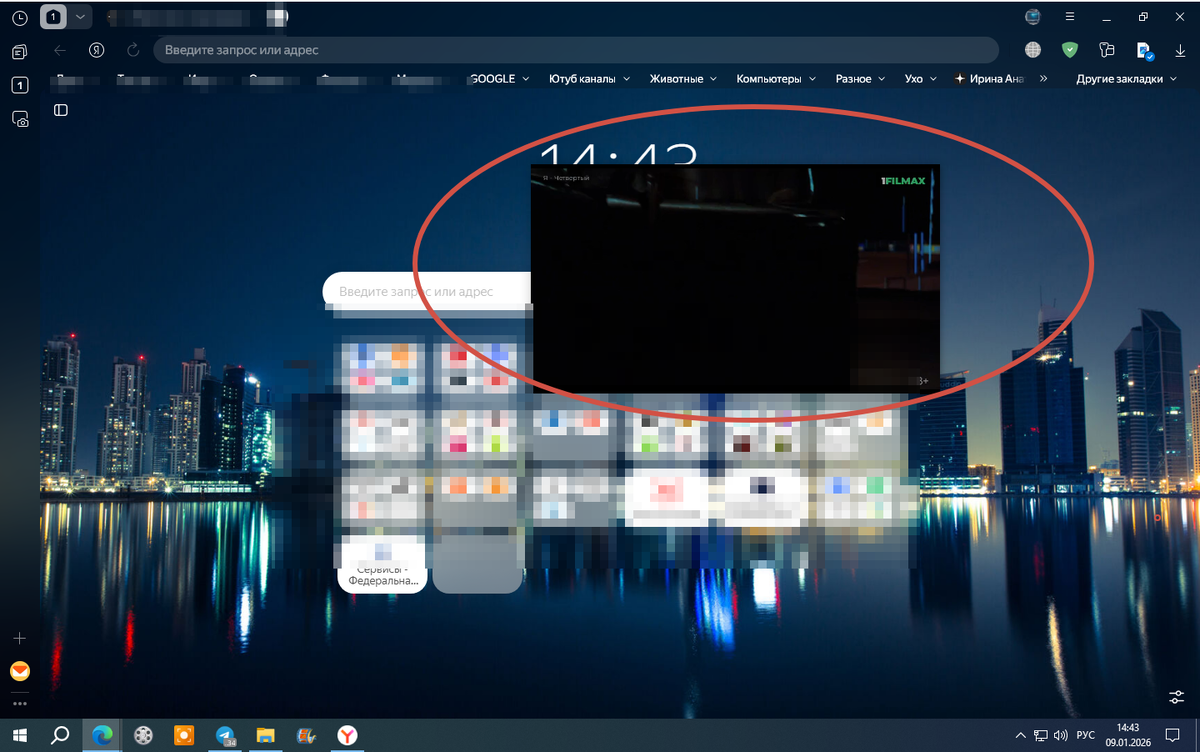Open the orange mail icon in sidebar
1200x752 pixels.
(20, 672)
